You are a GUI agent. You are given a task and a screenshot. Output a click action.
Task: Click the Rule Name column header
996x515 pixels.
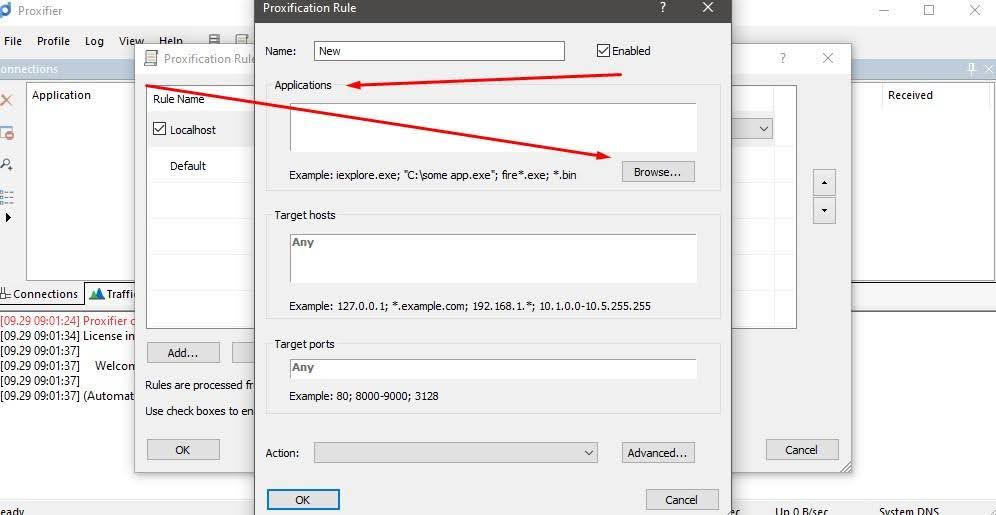click(x=179, y=99)
